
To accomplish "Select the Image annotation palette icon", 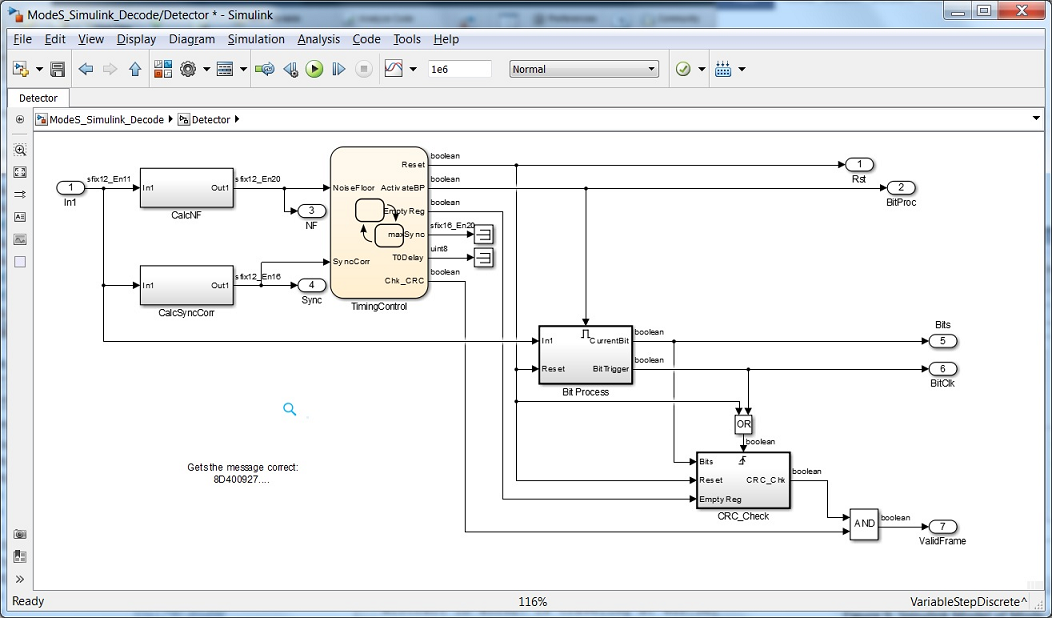I will [x=20, y=240].
